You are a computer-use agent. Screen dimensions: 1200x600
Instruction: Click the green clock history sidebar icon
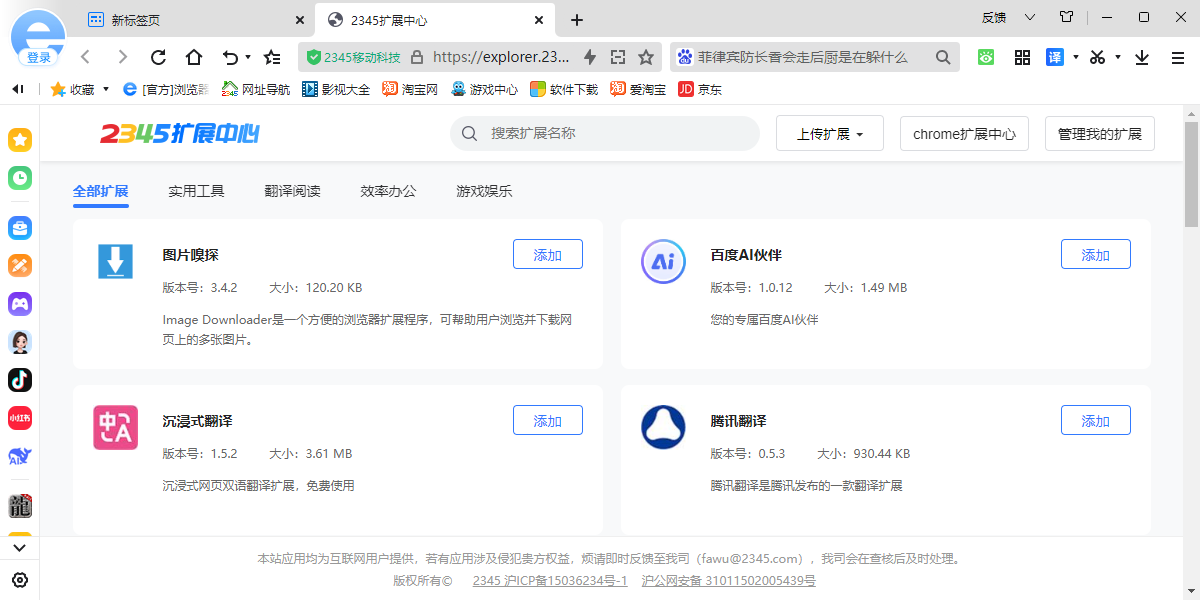pyautogui.click(x=20, y=178)
